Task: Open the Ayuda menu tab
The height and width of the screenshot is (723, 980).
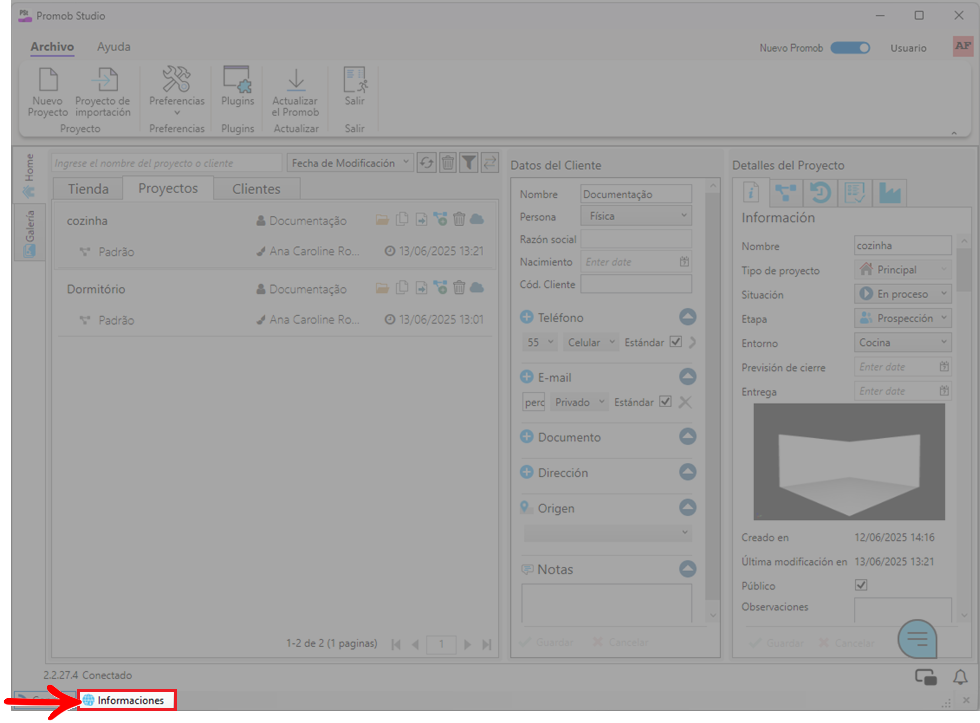Action: (114, 47)
